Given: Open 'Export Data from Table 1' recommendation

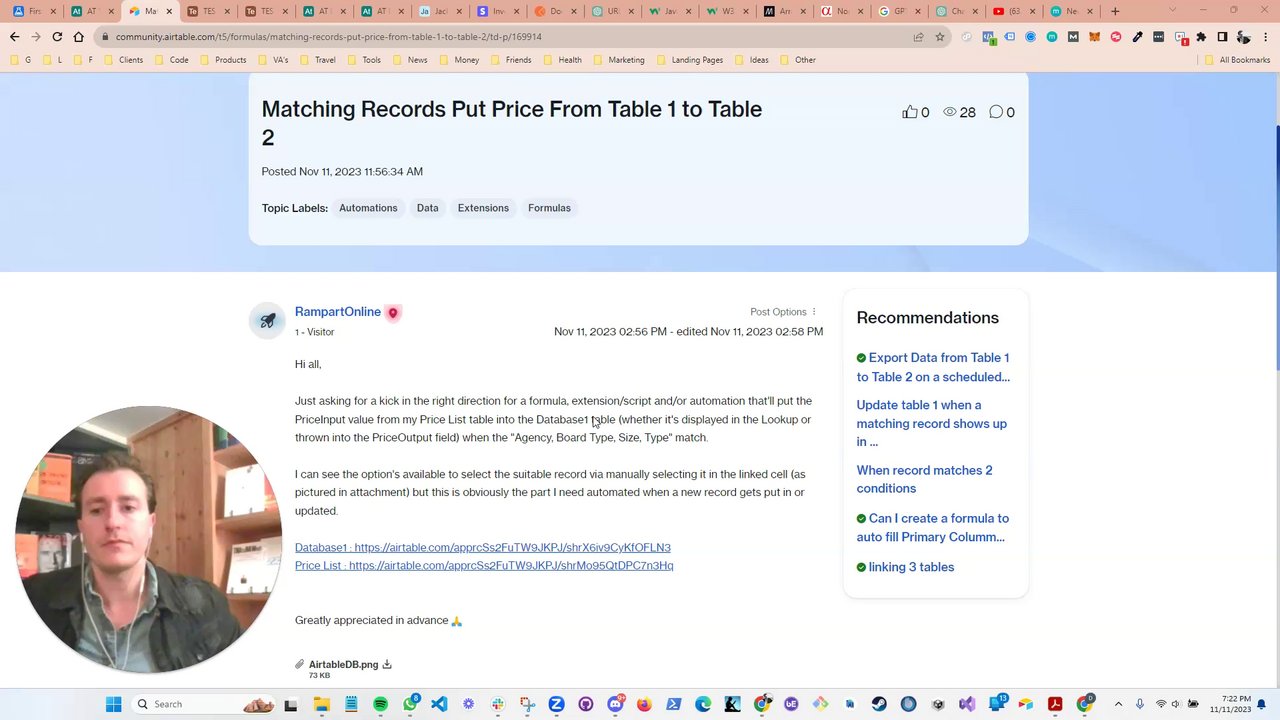Looking at the screenshot, I should pos(934,367).
